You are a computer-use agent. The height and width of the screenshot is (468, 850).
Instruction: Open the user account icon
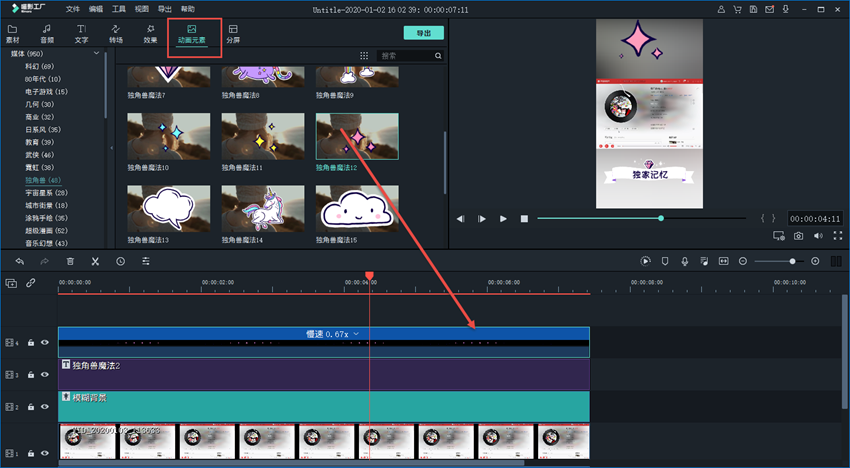[x=721, y=9]
